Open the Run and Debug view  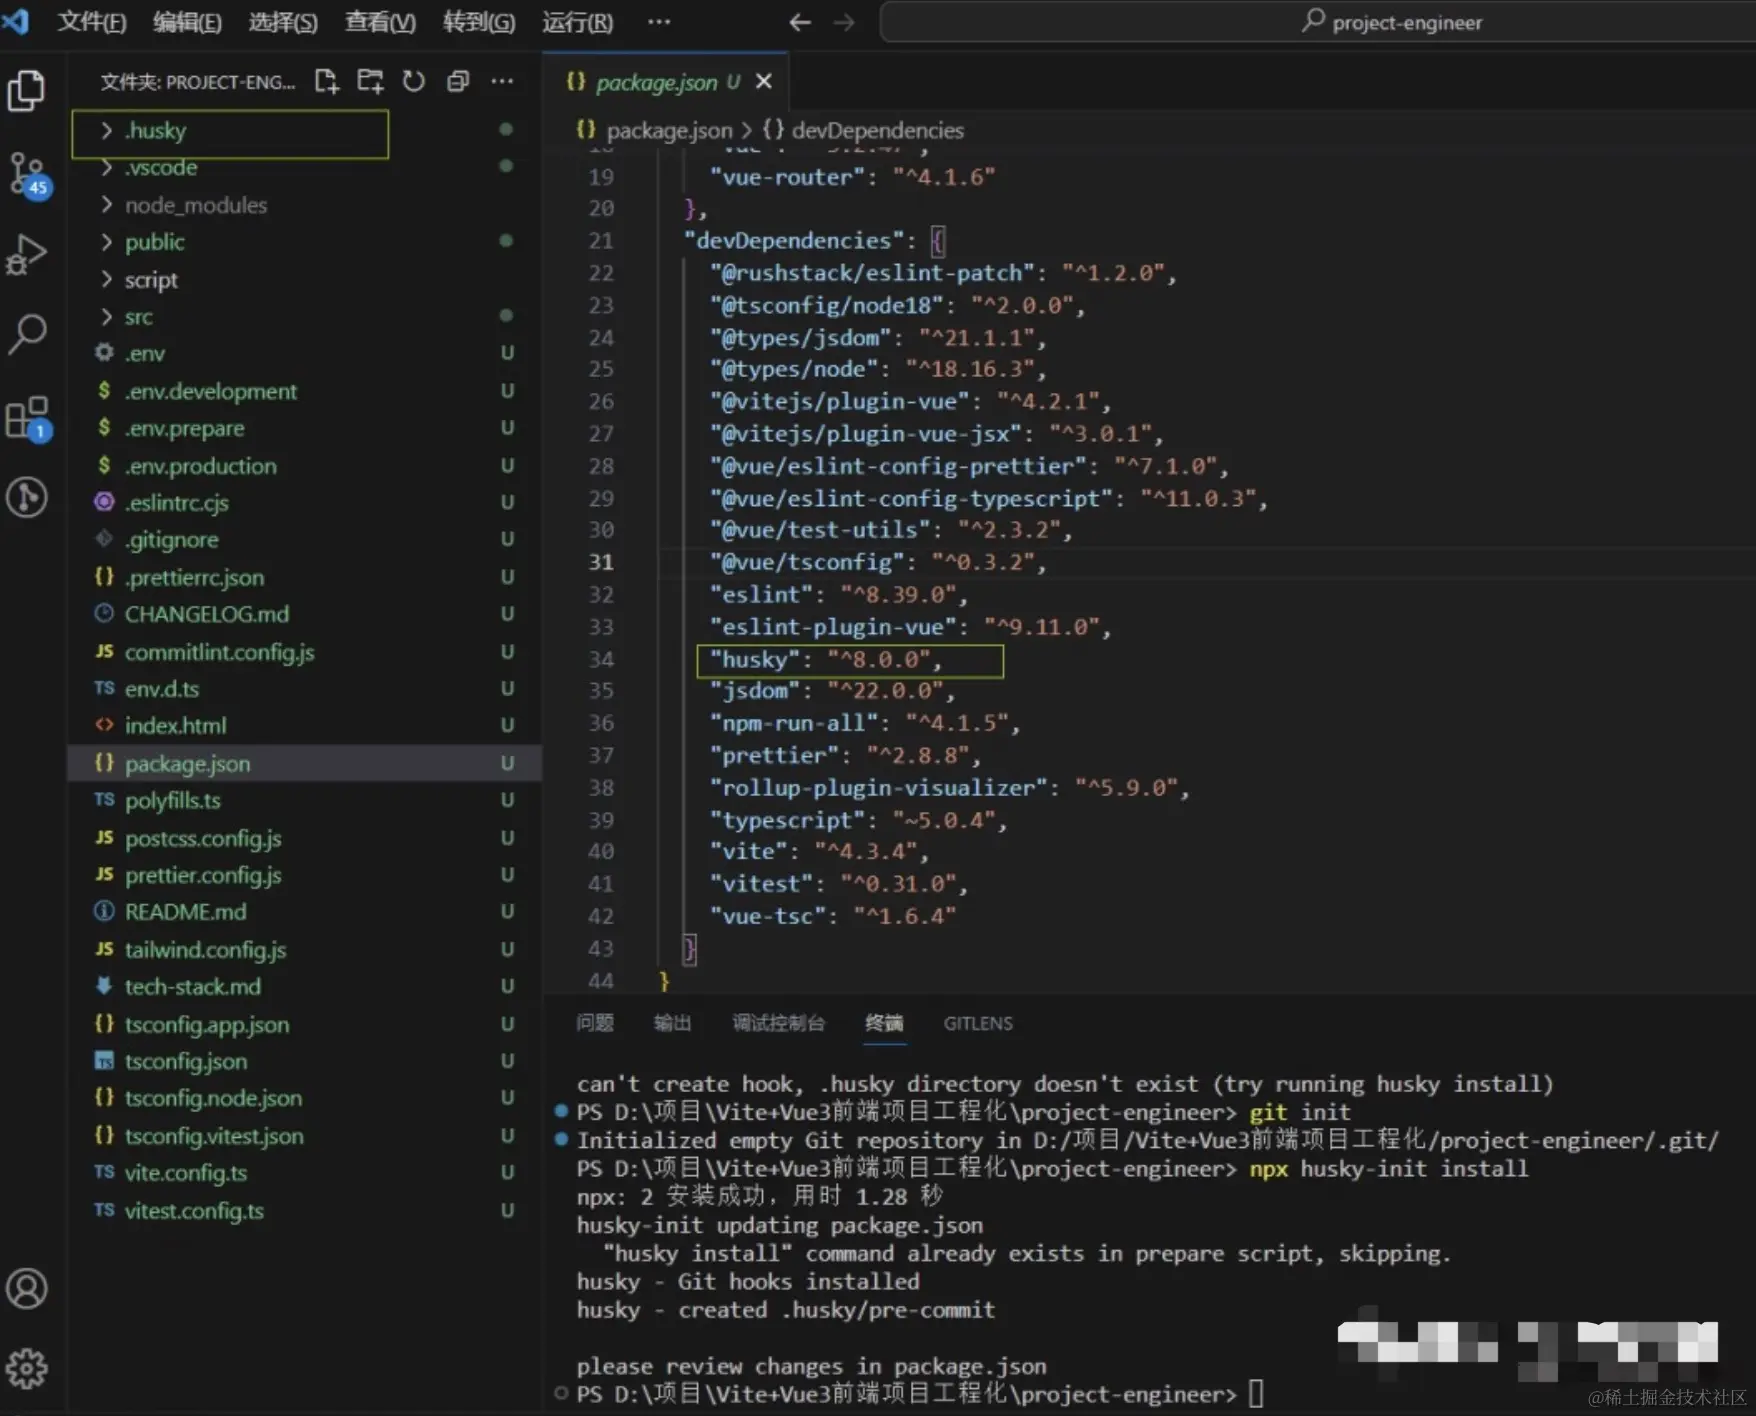point(27,254)
